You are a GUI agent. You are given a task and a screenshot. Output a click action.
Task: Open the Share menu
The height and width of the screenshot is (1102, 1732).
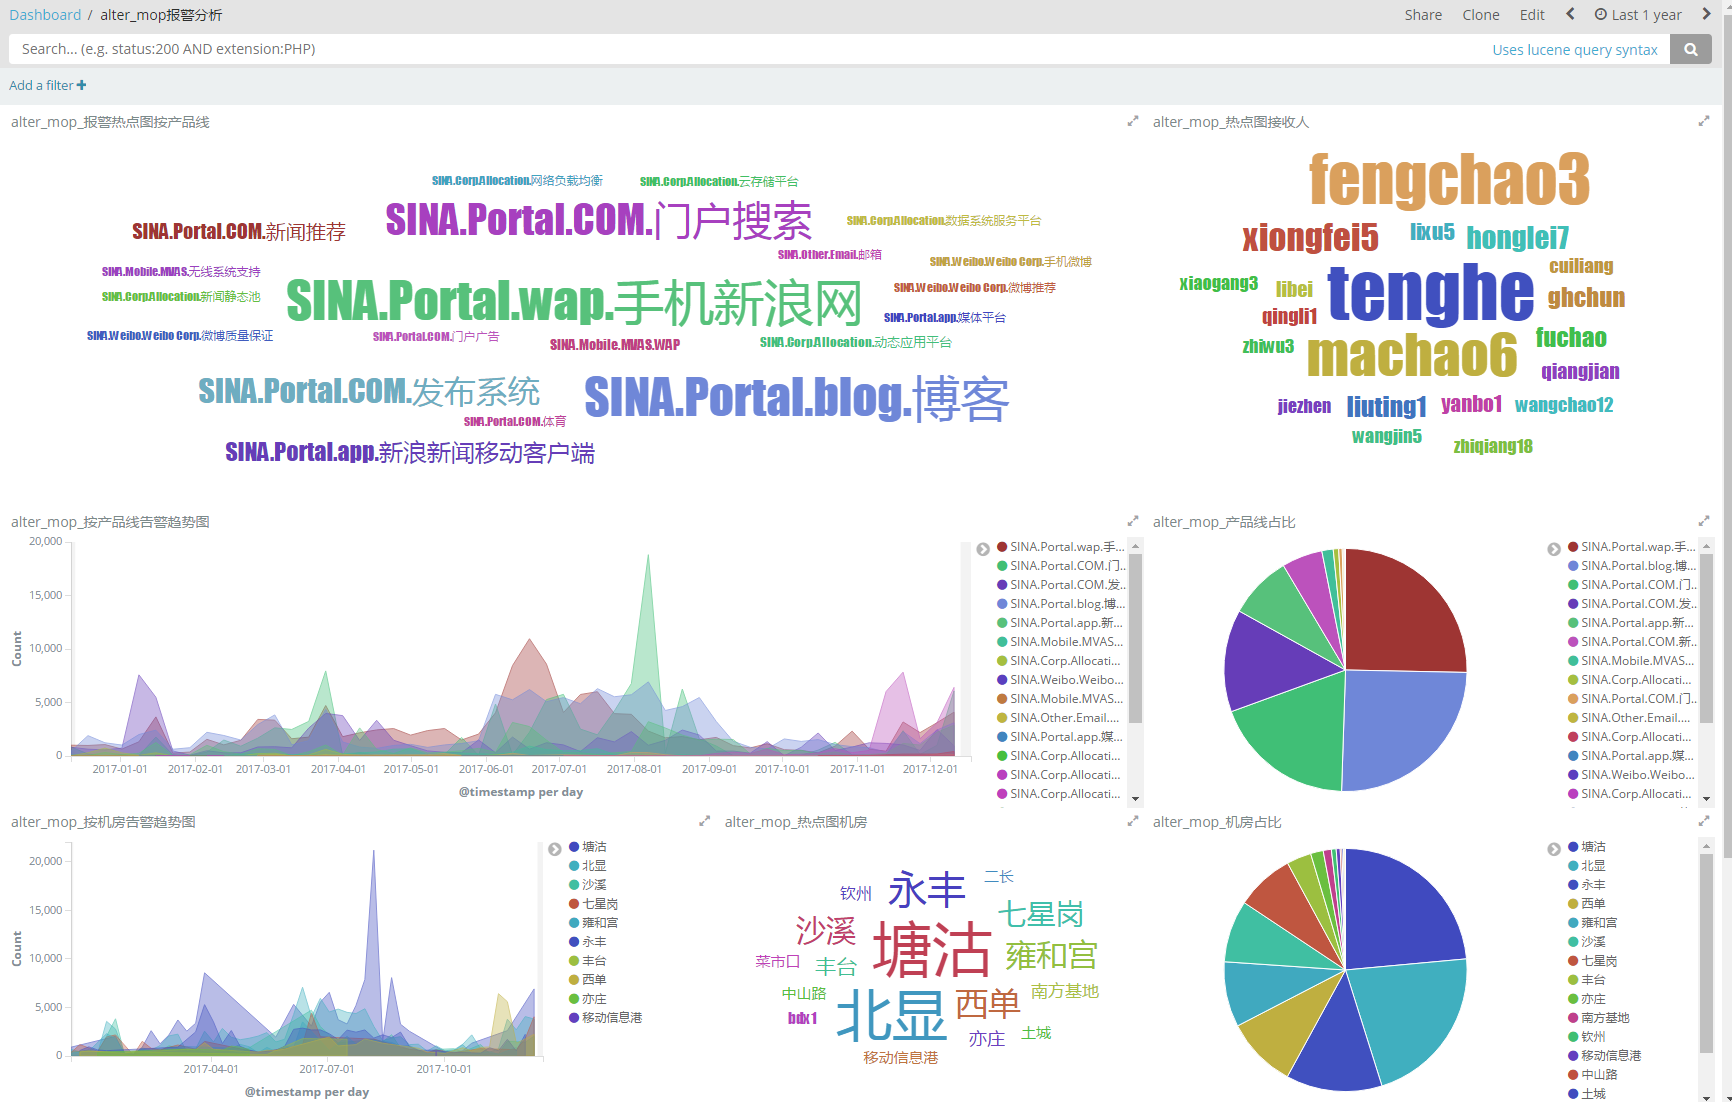(x=1422, y=15)
